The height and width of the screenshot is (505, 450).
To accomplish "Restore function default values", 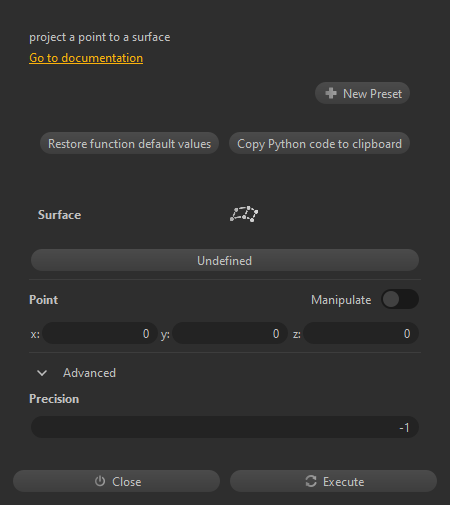I will point(129,143).
